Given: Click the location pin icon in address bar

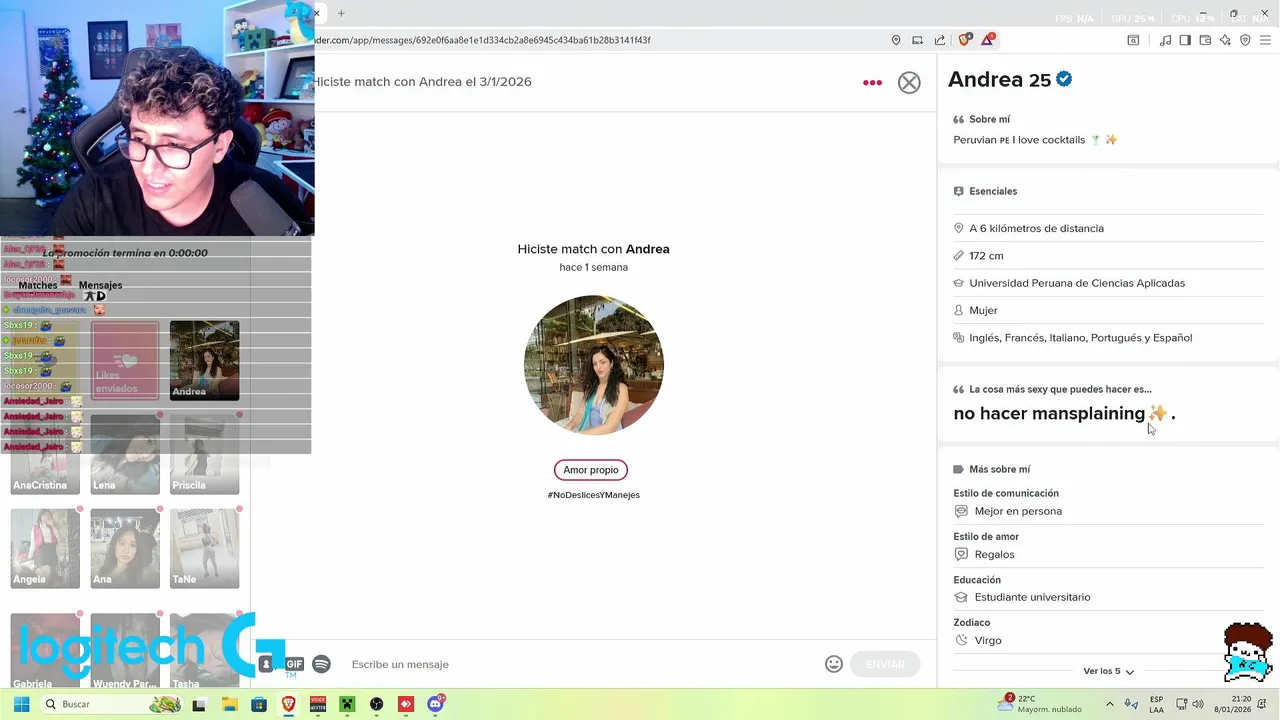Looking at the screenshot, I should click(x=896, y=40).
